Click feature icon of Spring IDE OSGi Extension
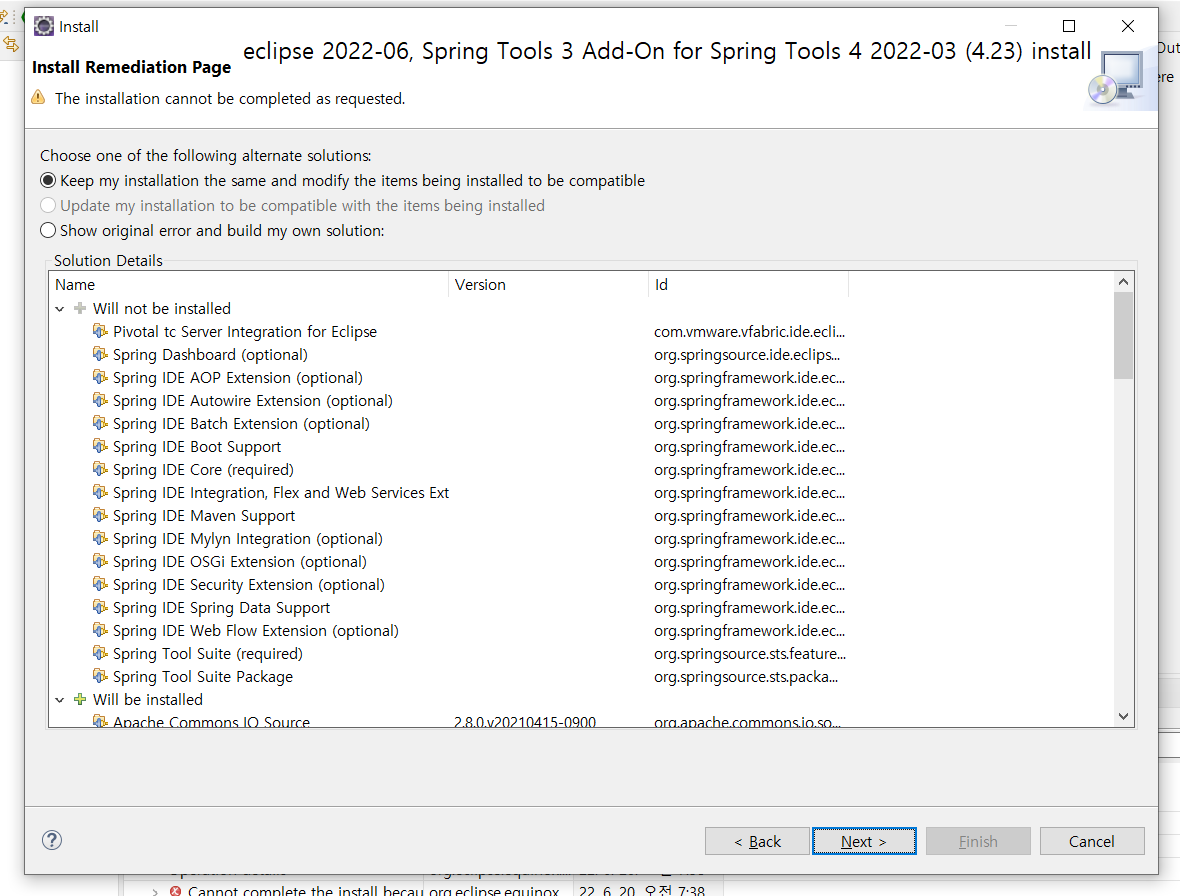 (100, 561)
